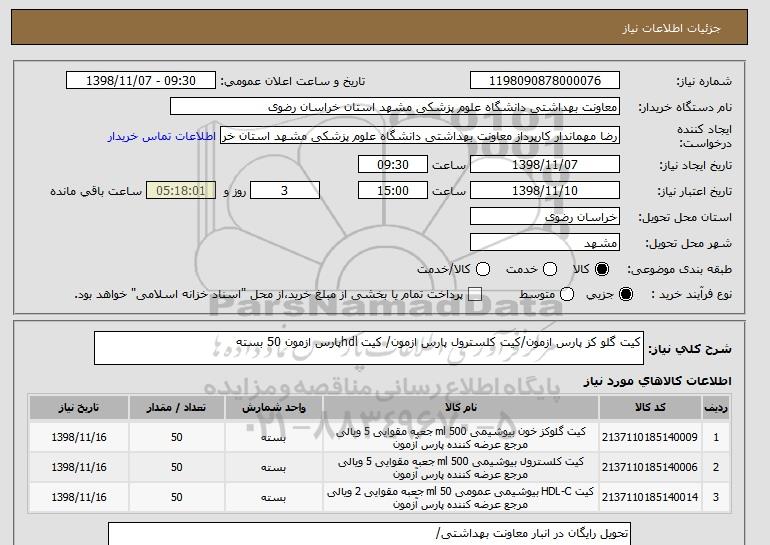Click the 15:00 validity time field

point(393,191)
